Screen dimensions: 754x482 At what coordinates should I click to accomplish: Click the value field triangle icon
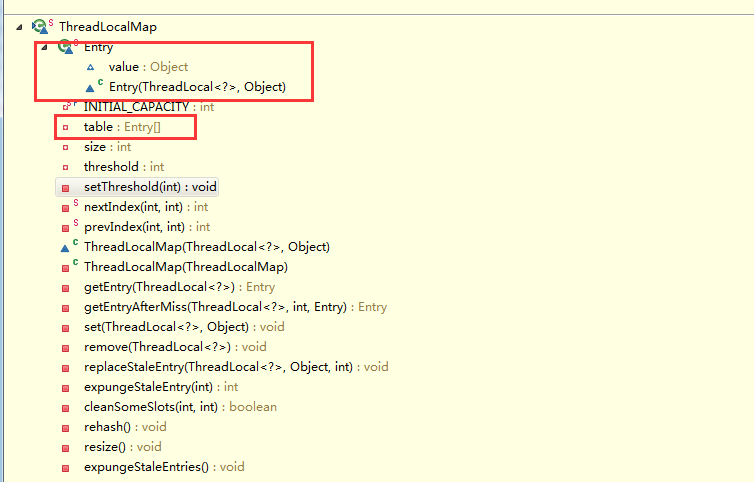(90, 67)
